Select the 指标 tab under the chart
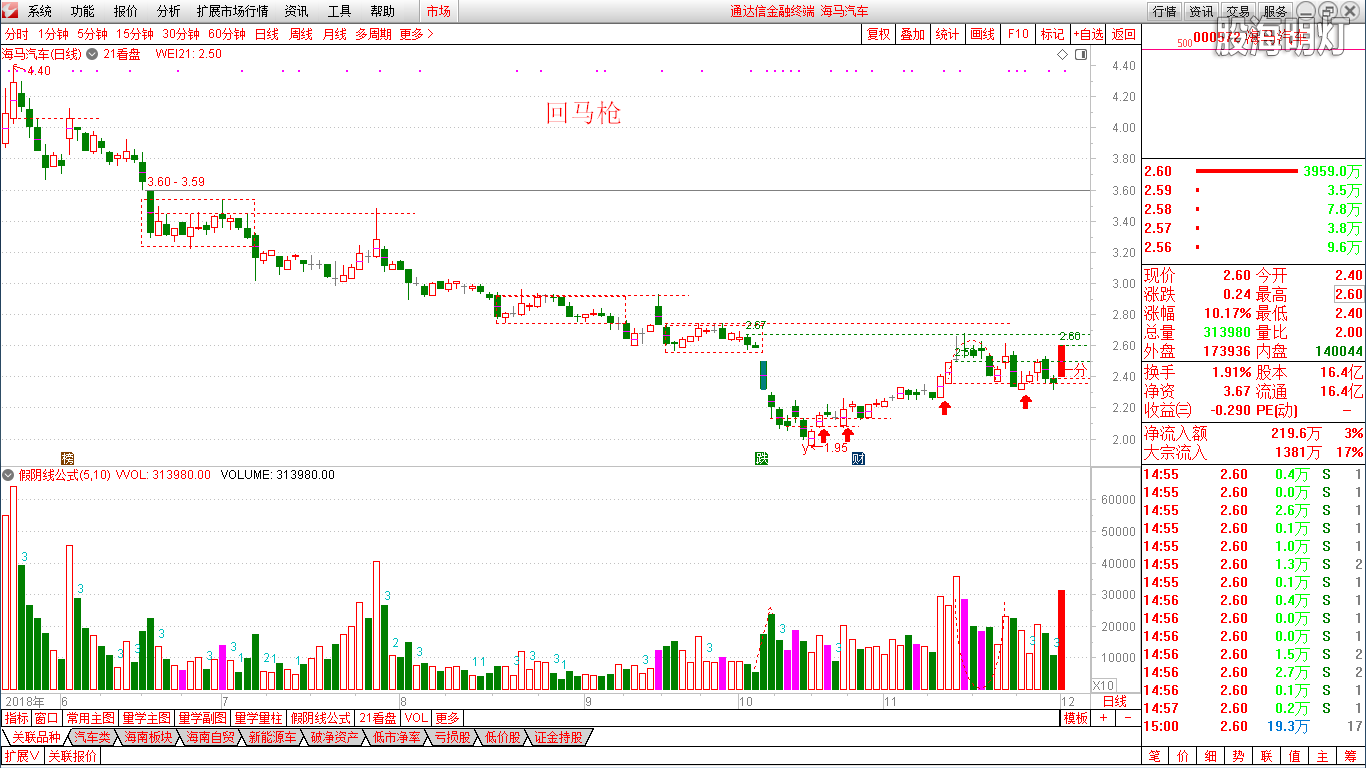1366x768 pixels. click(x=17, y=718)
